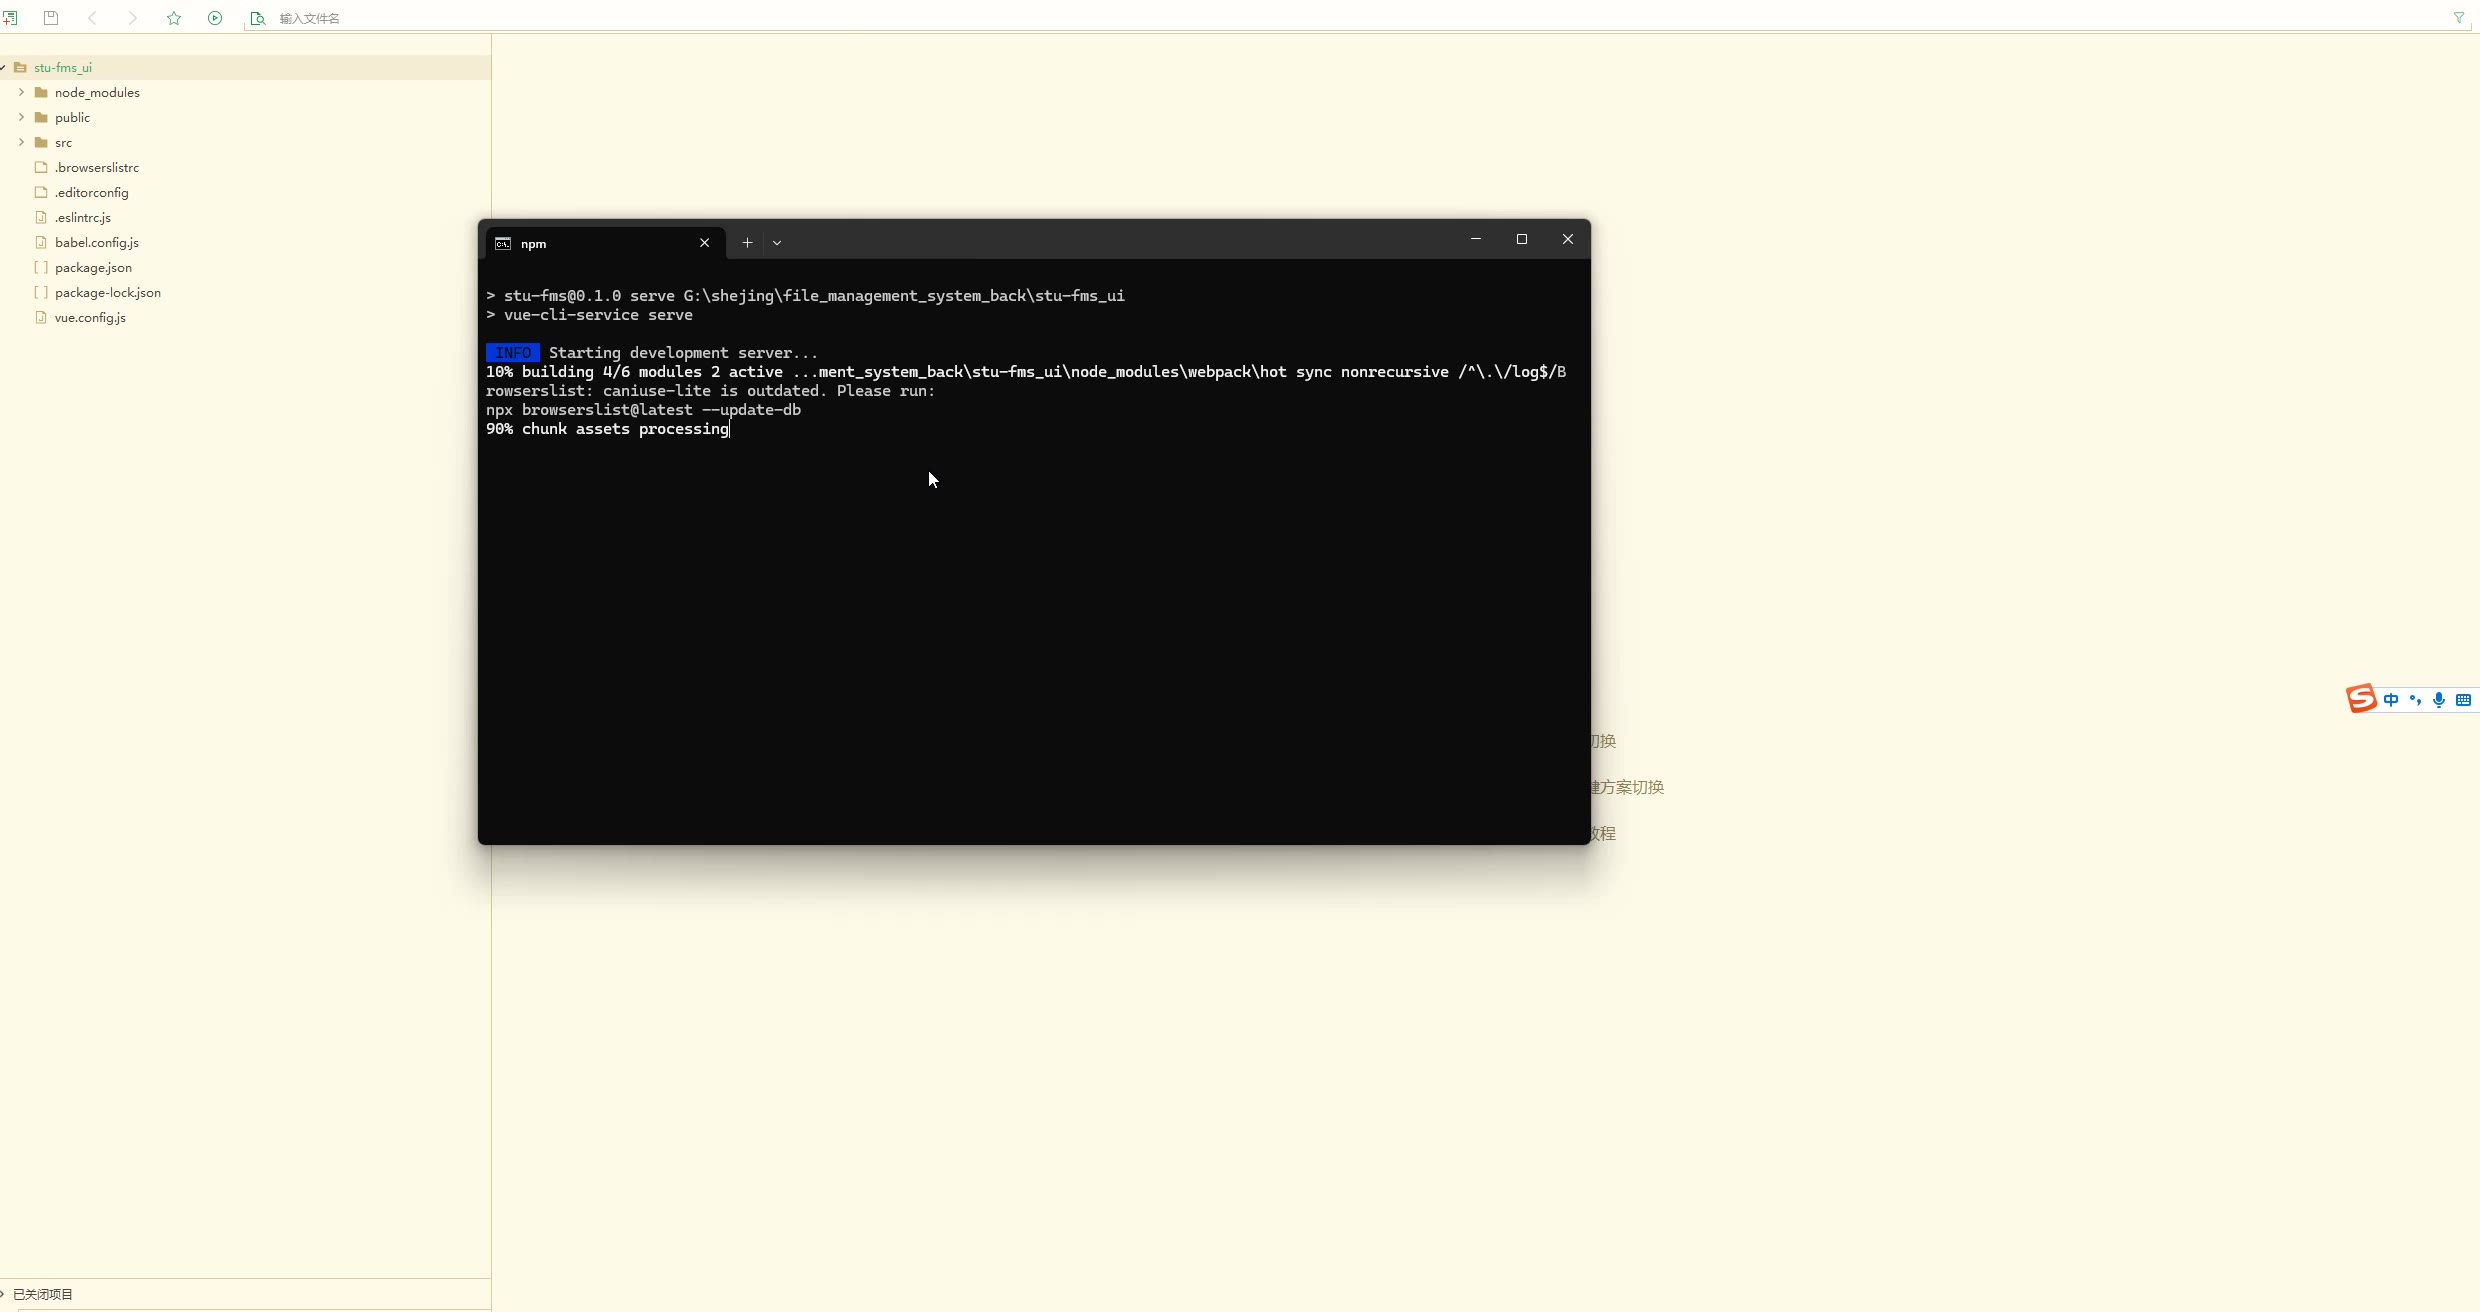Viewport: 2480px width, 1312px height.
Task: Toggle Sogou punctuation mode
Action: (2415, 700)
